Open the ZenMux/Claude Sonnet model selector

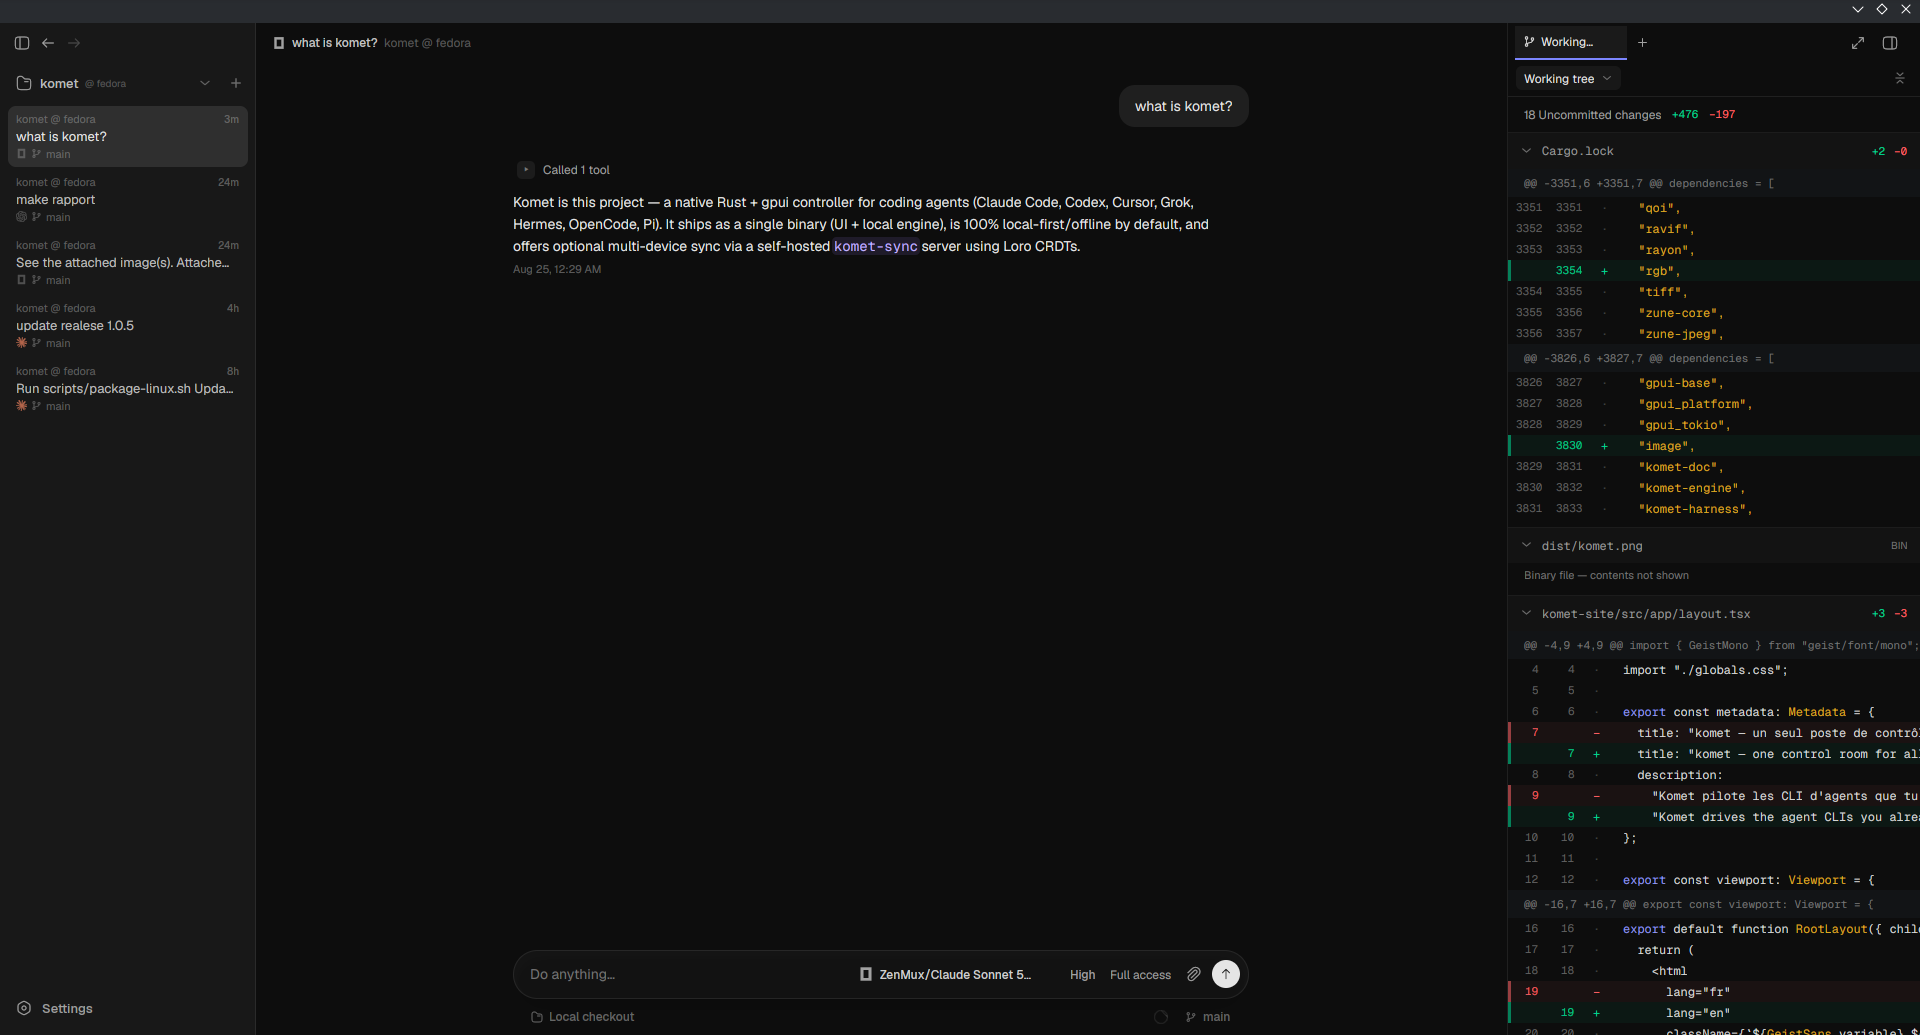[945, 974]
